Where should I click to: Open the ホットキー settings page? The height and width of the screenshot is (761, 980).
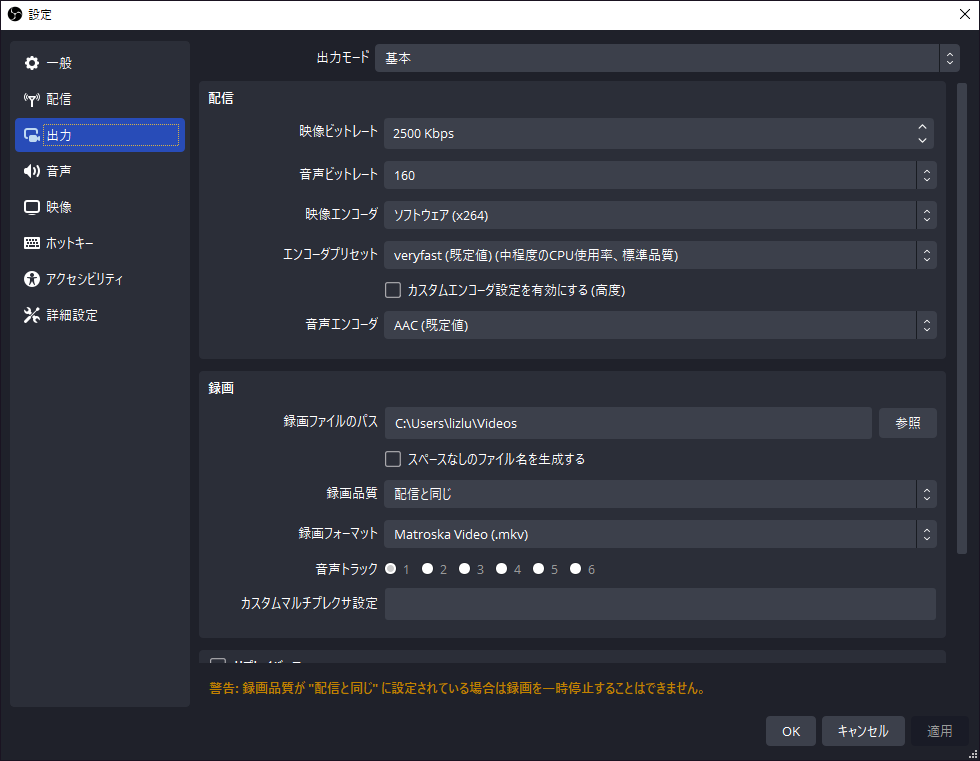(x=100, y=243)
